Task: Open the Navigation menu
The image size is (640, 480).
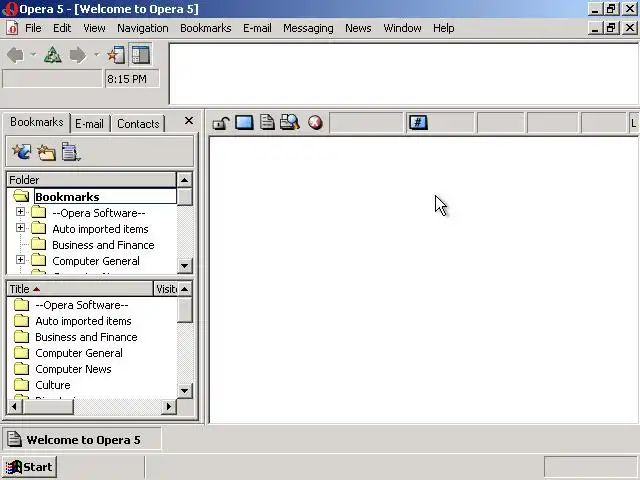Action: pyautogui.click(x=143, y=28)
